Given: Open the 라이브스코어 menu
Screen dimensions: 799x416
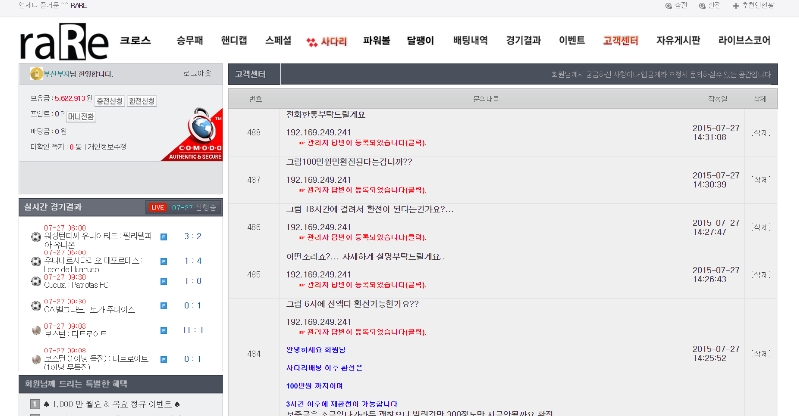Looking at the screenshot, I should pos(744,41).
